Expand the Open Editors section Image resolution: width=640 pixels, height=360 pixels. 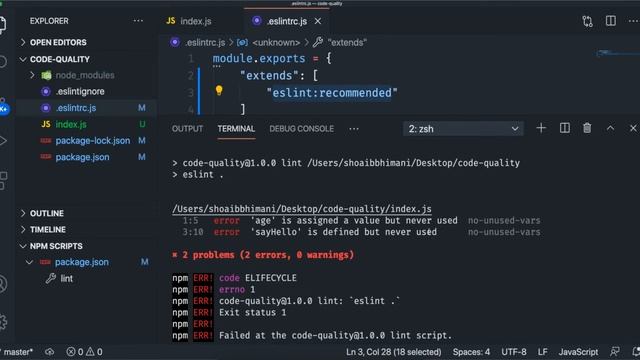58,42
